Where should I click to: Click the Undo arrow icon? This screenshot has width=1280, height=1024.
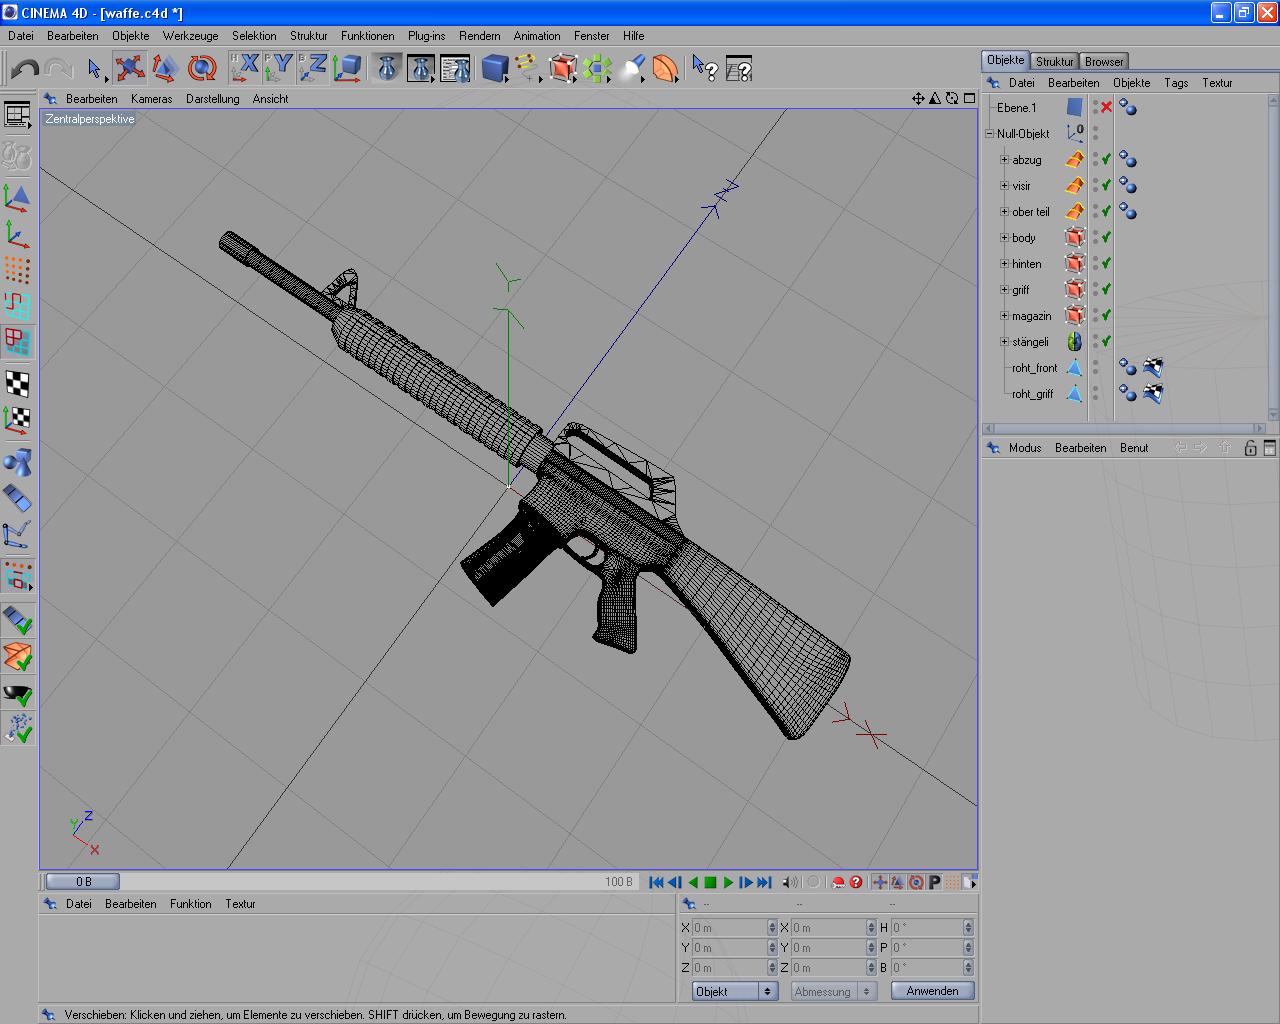pyautogui.click(x=24, y=68)
